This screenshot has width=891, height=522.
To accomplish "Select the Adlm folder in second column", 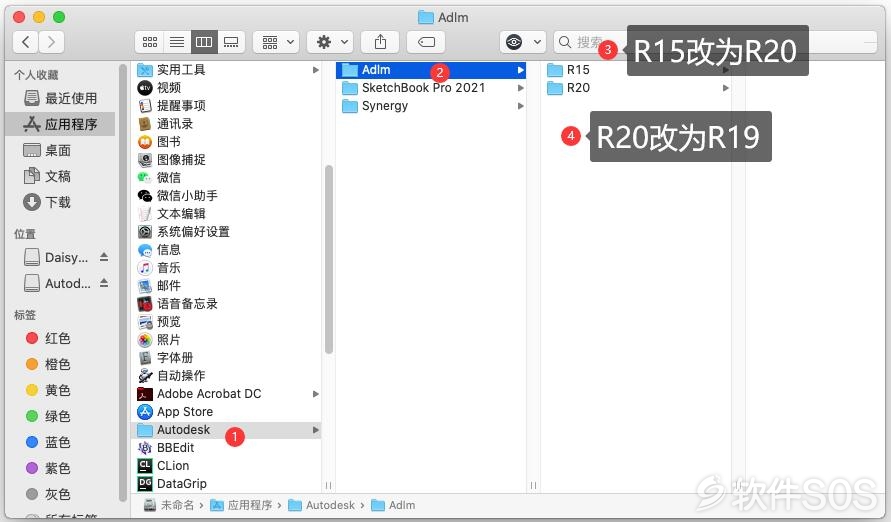I will pyautogui.click(x=431, y=70).
